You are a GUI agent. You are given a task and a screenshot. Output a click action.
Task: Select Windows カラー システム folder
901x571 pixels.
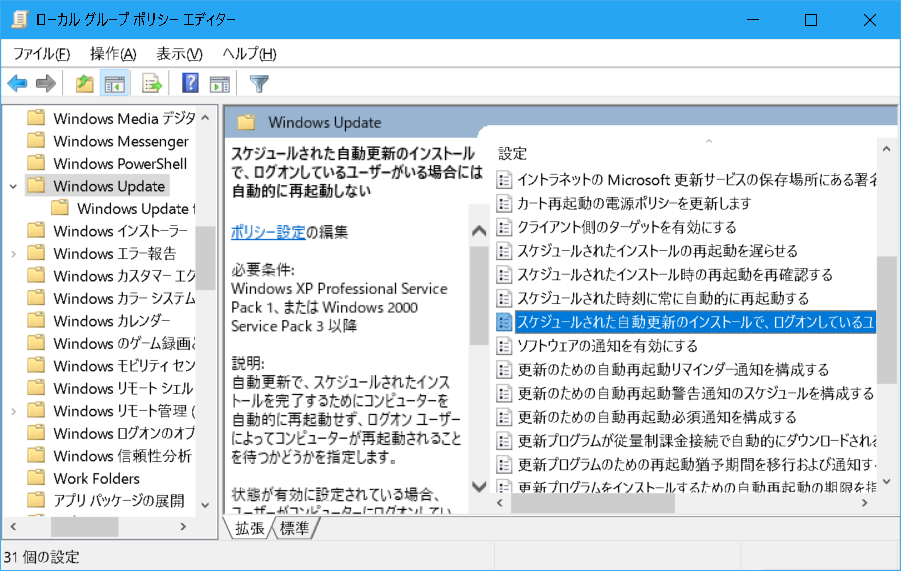pos(124,298)
